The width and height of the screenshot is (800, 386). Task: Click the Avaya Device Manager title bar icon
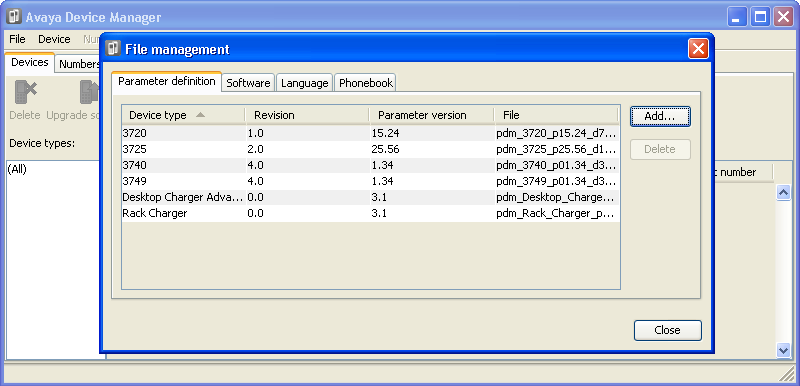coord(14,17)
